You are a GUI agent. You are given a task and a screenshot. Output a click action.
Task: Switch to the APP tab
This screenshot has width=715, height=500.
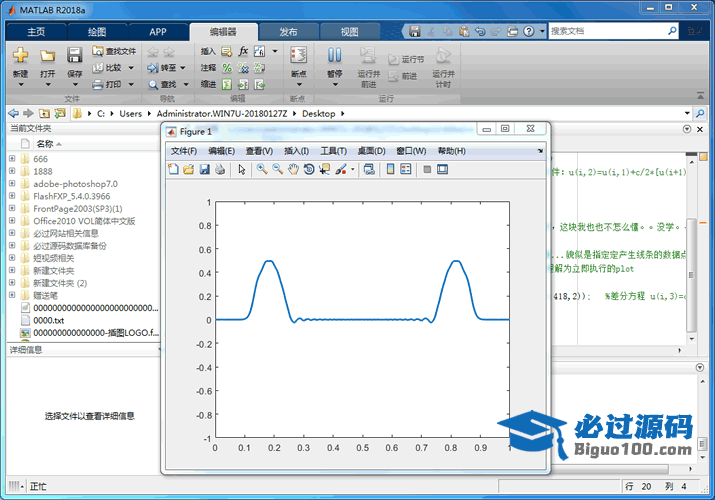coord(158,32)
